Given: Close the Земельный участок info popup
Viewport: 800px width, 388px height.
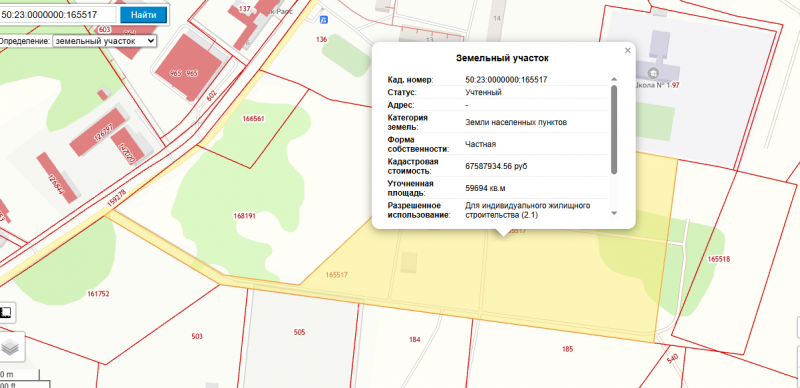Looking at the screenshot, I should [x=628, y=50].
